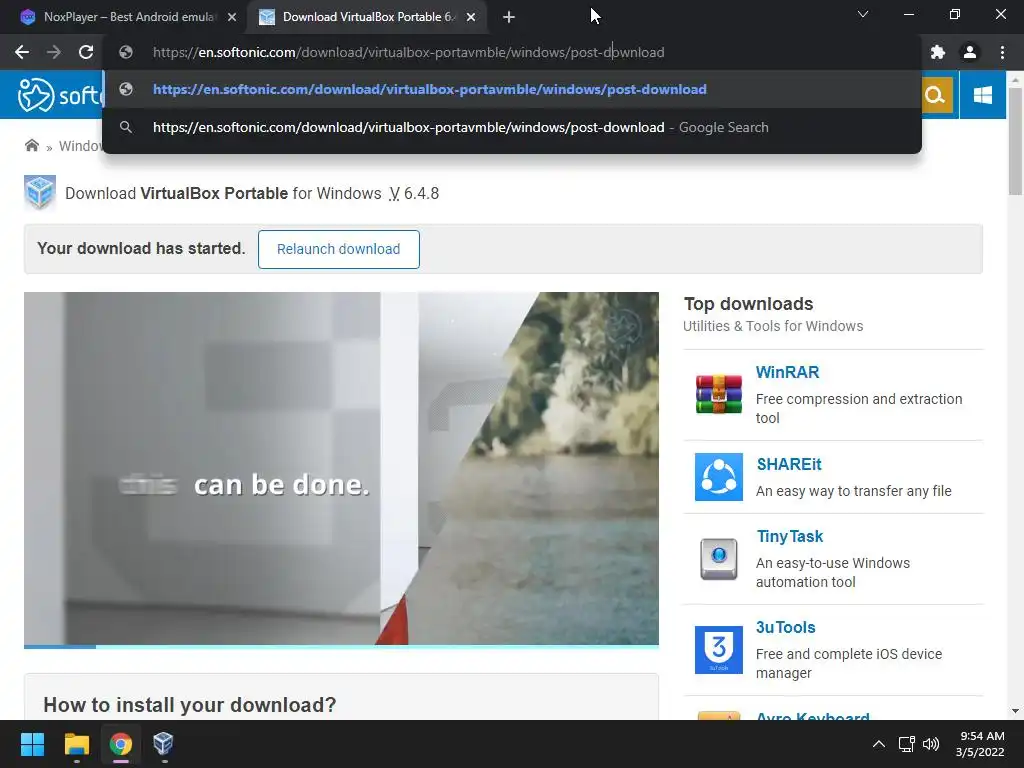This screenshot has width=1024, height=768.
Task: Open the SHAREit link
Action: click(789, 464)
